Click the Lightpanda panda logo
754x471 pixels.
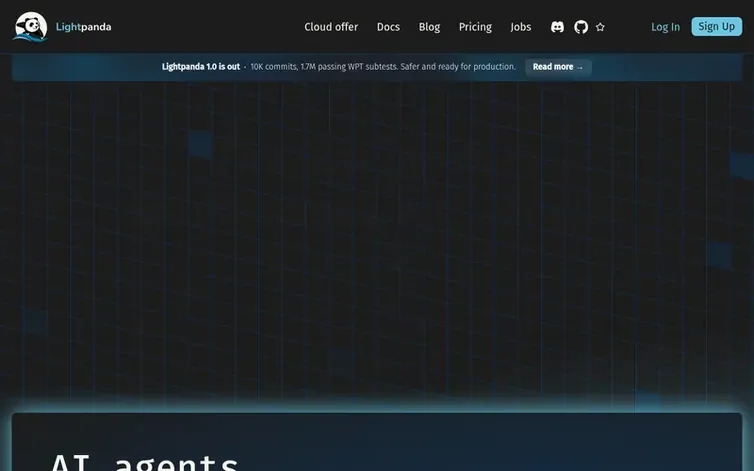[31, 27]
